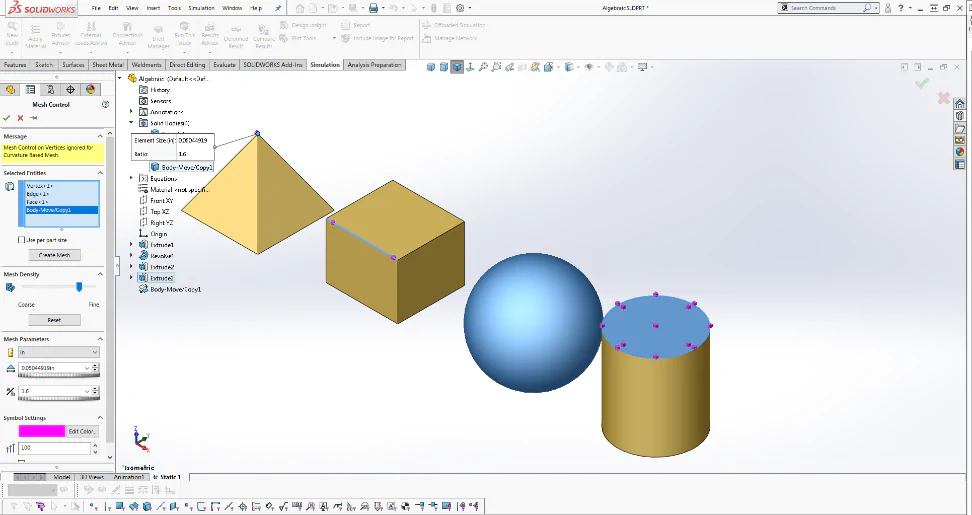Switch to PropertyManager tab icon
The image size is (972, 515).
[30, 90]
